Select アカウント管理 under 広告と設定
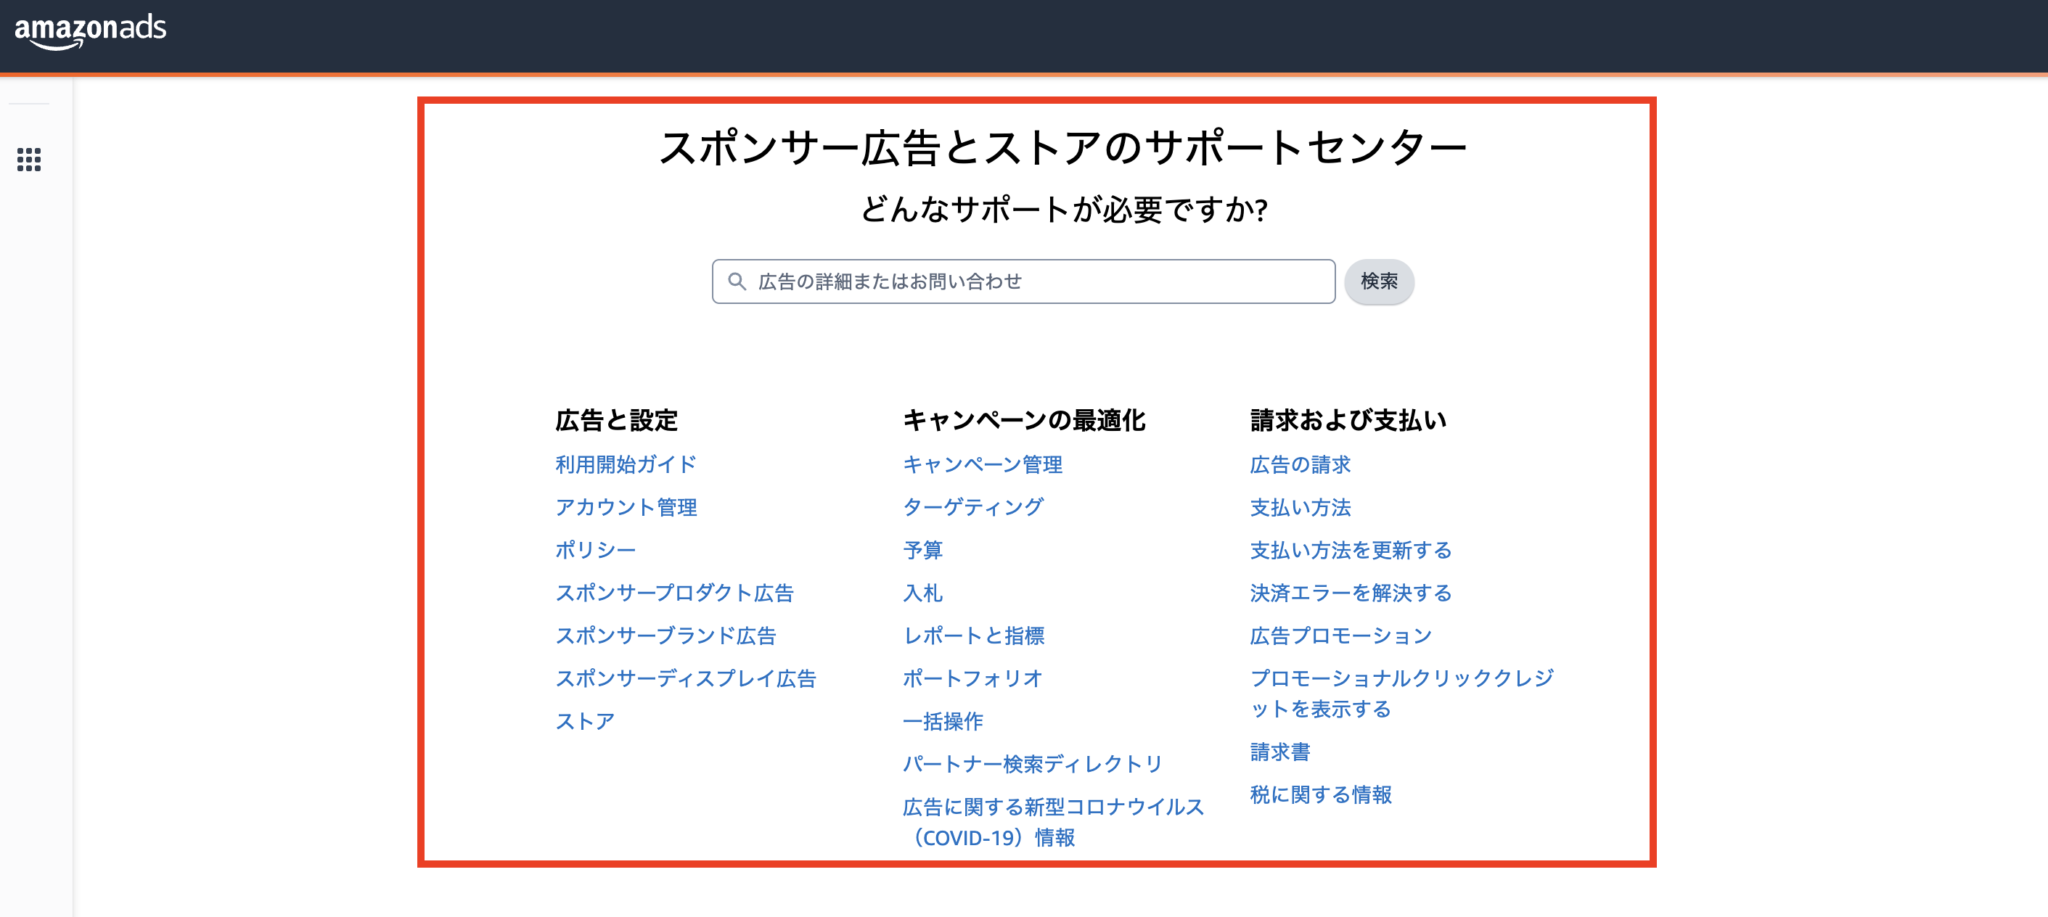This screenshot has height=917, width=2048. tap(628, 507)
